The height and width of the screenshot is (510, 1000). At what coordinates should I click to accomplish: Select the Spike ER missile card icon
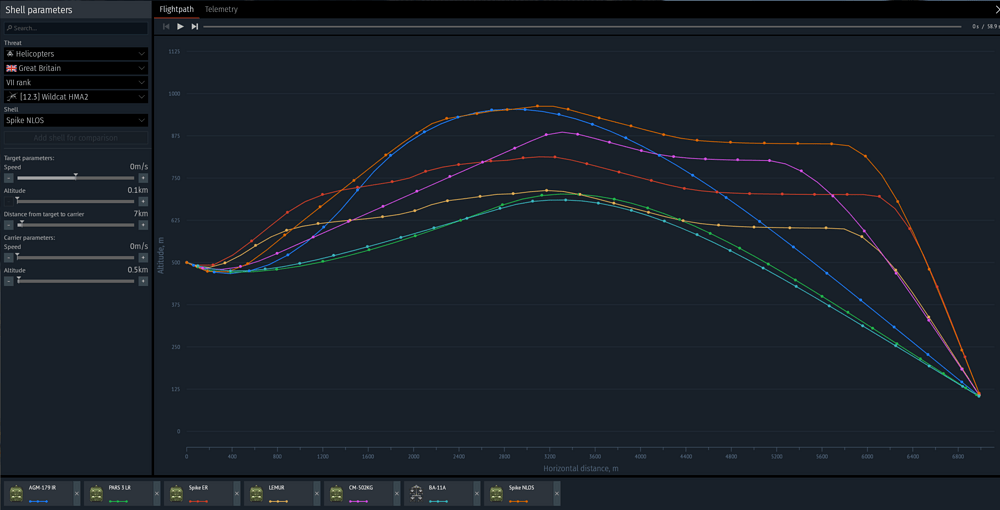coord(176,493)
